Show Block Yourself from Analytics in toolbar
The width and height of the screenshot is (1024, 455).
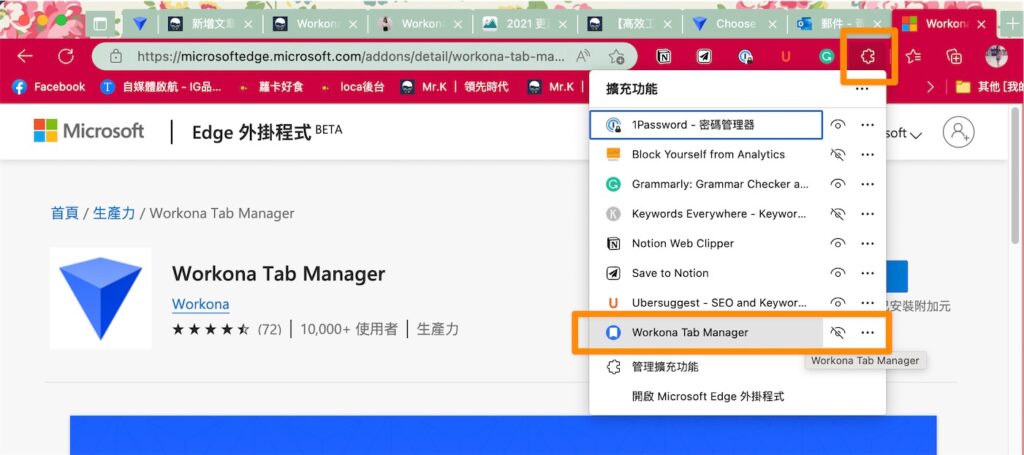point(837,155)
